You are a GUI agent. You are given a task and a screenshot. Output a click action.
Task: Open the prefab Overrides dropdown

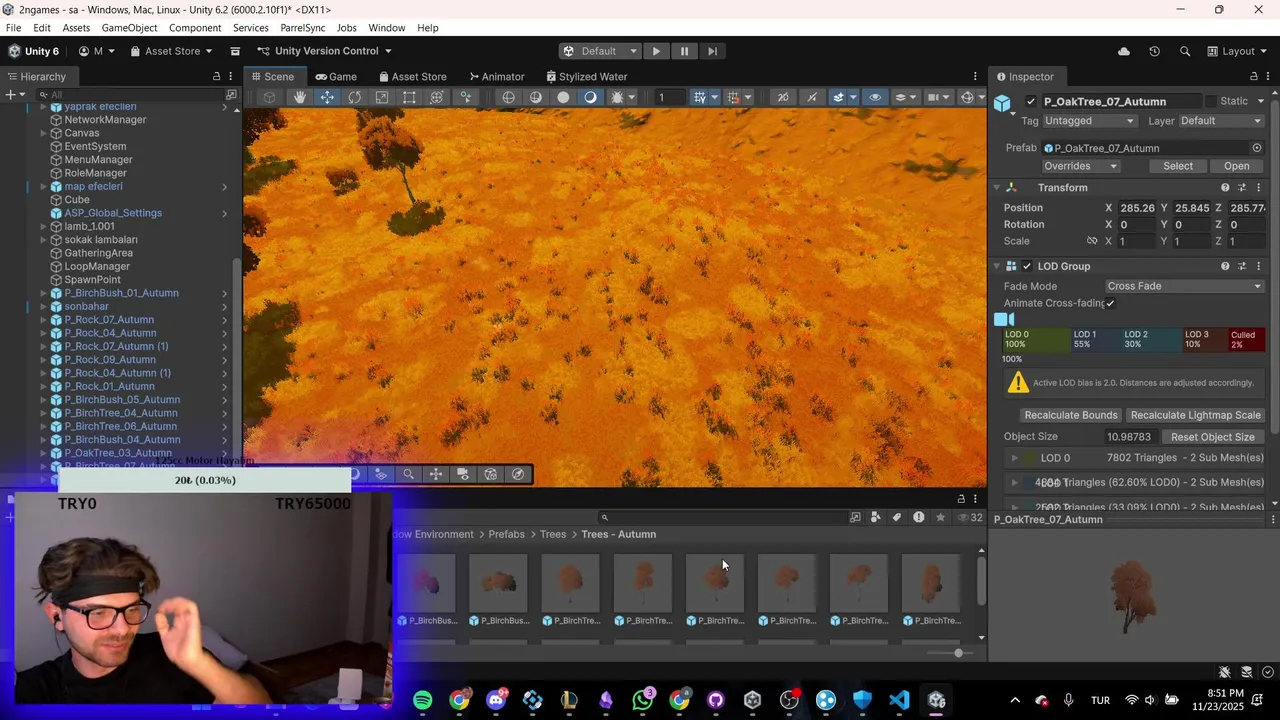coord(1080,166)
